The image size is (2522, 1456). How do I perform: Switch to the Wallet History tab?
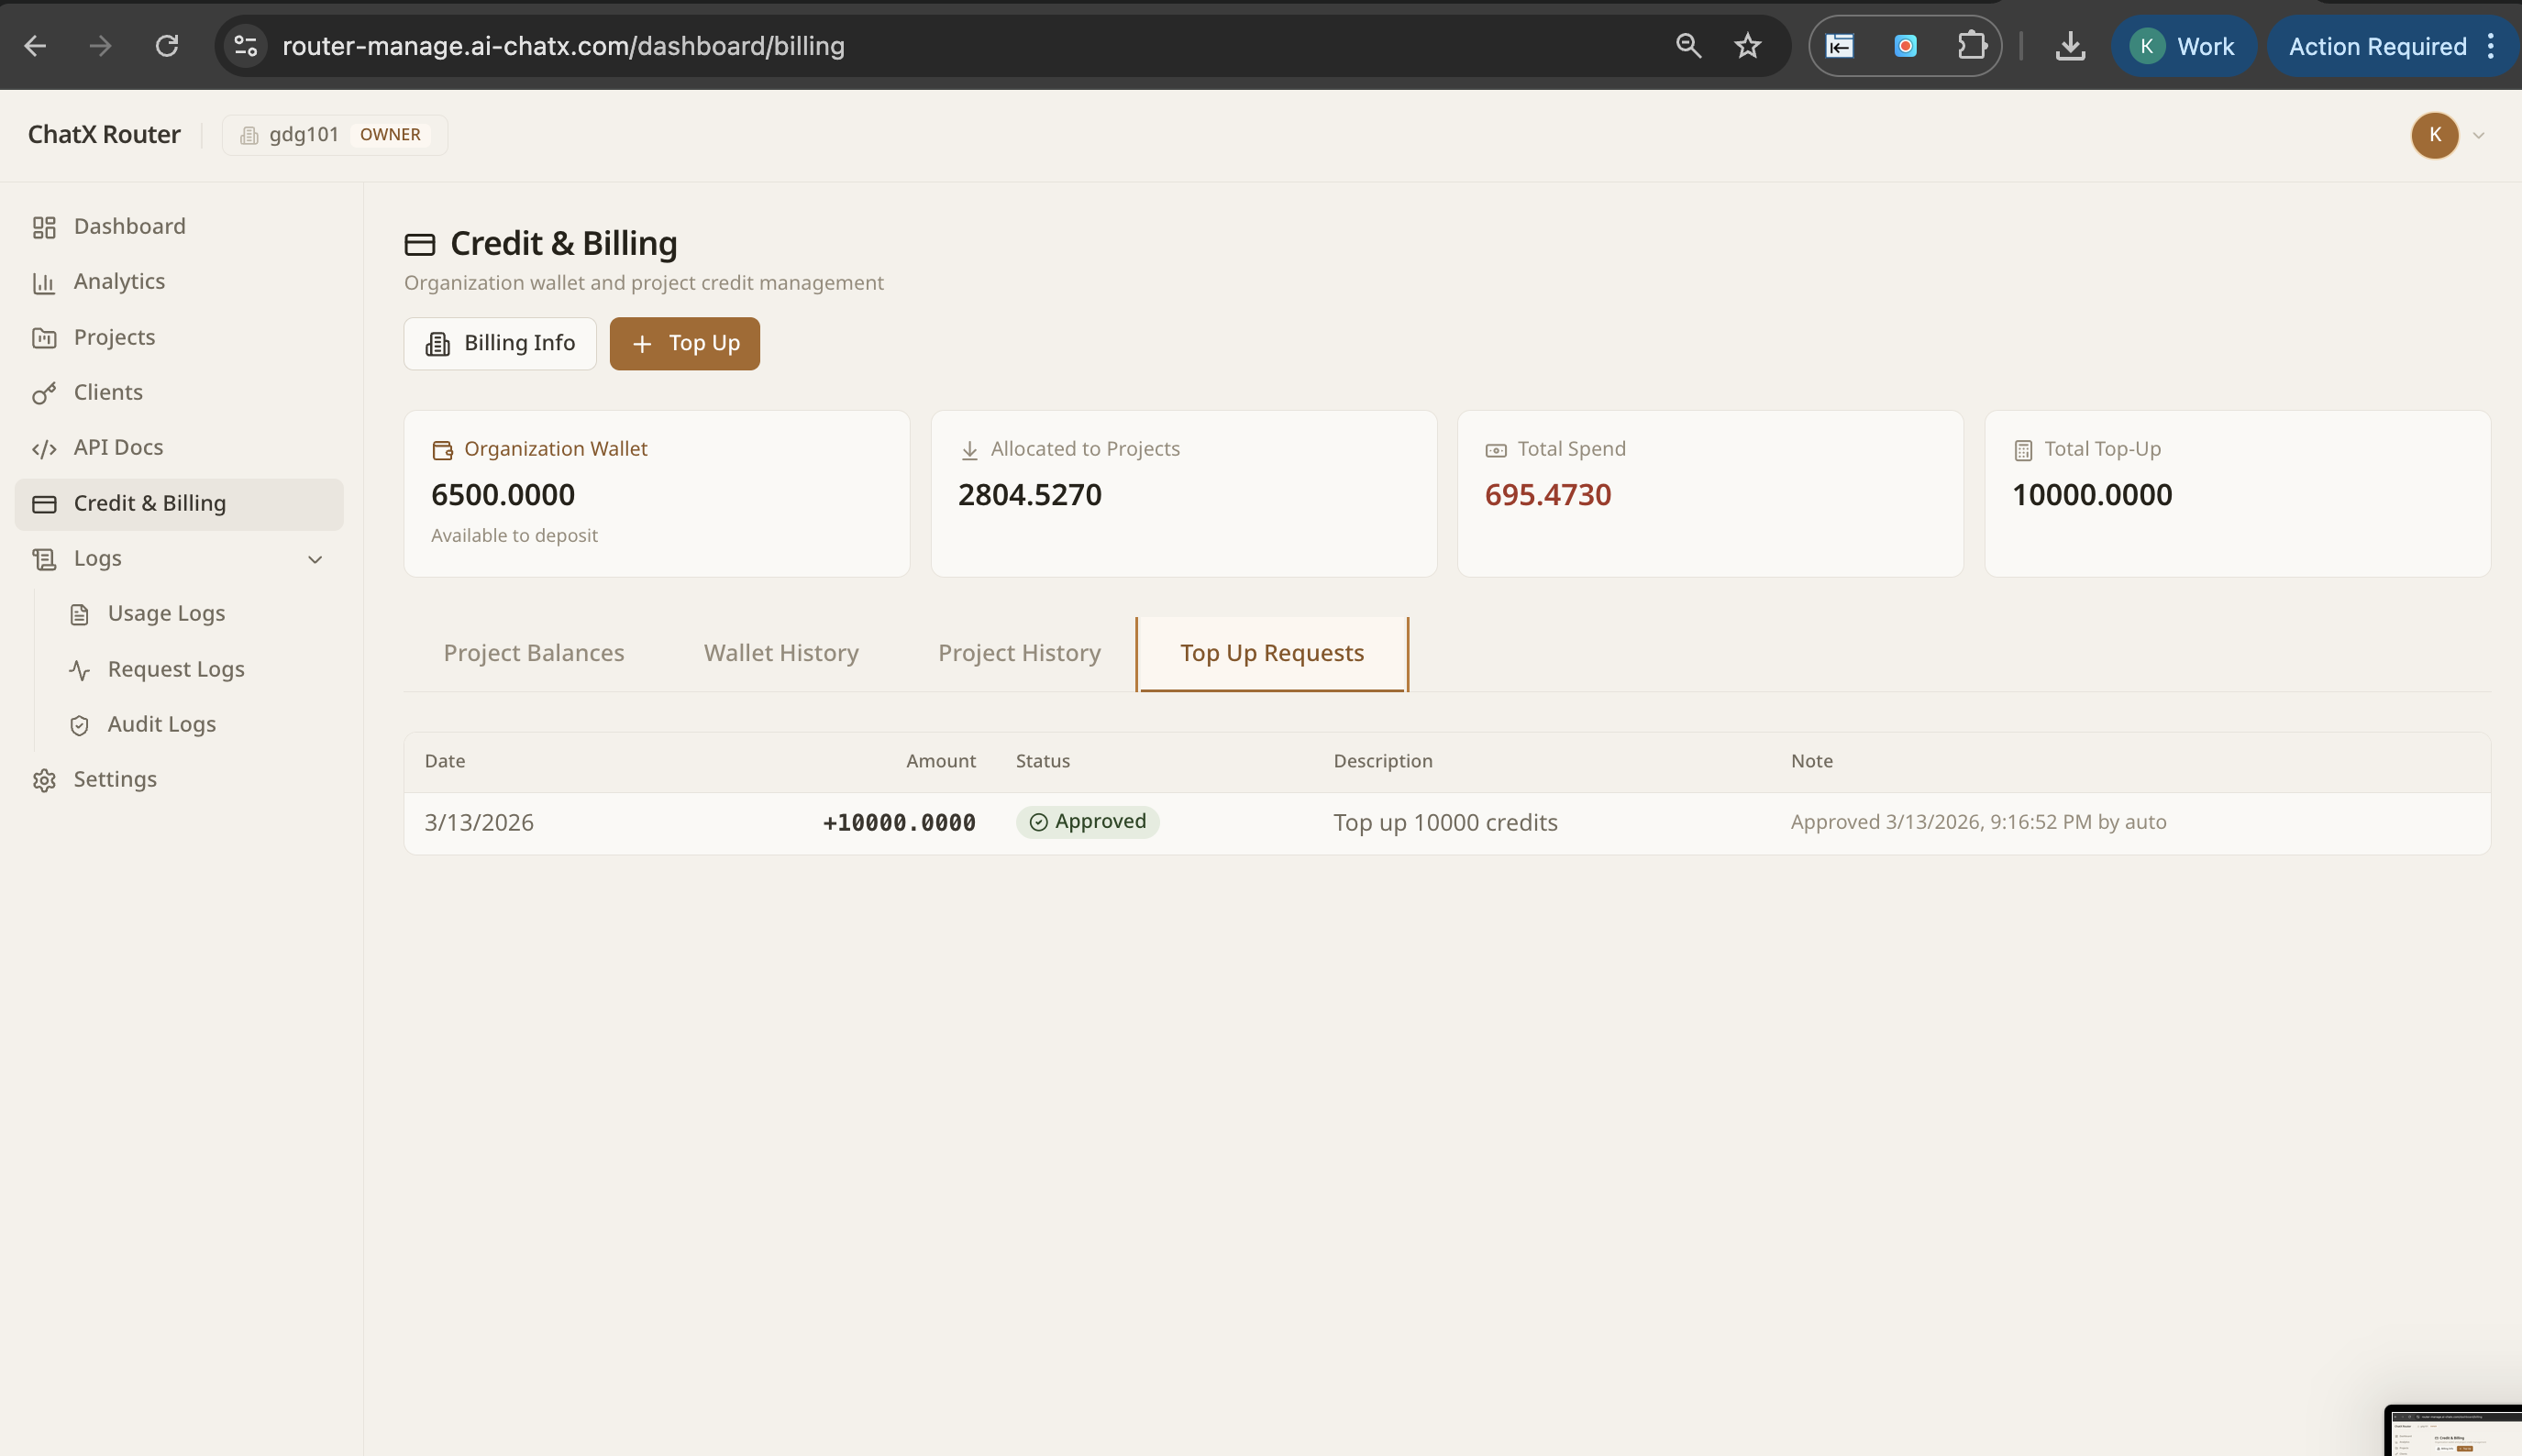pyautogui.click(x=781, y=653)
